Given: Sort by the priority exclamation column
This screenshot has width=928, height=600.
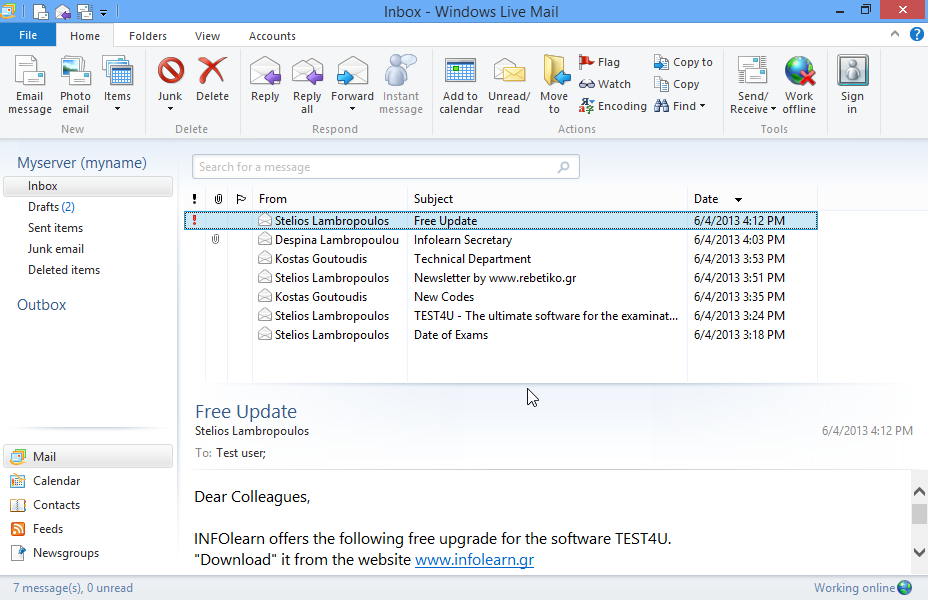Looking at the screenshot, I should click(195, 199).
